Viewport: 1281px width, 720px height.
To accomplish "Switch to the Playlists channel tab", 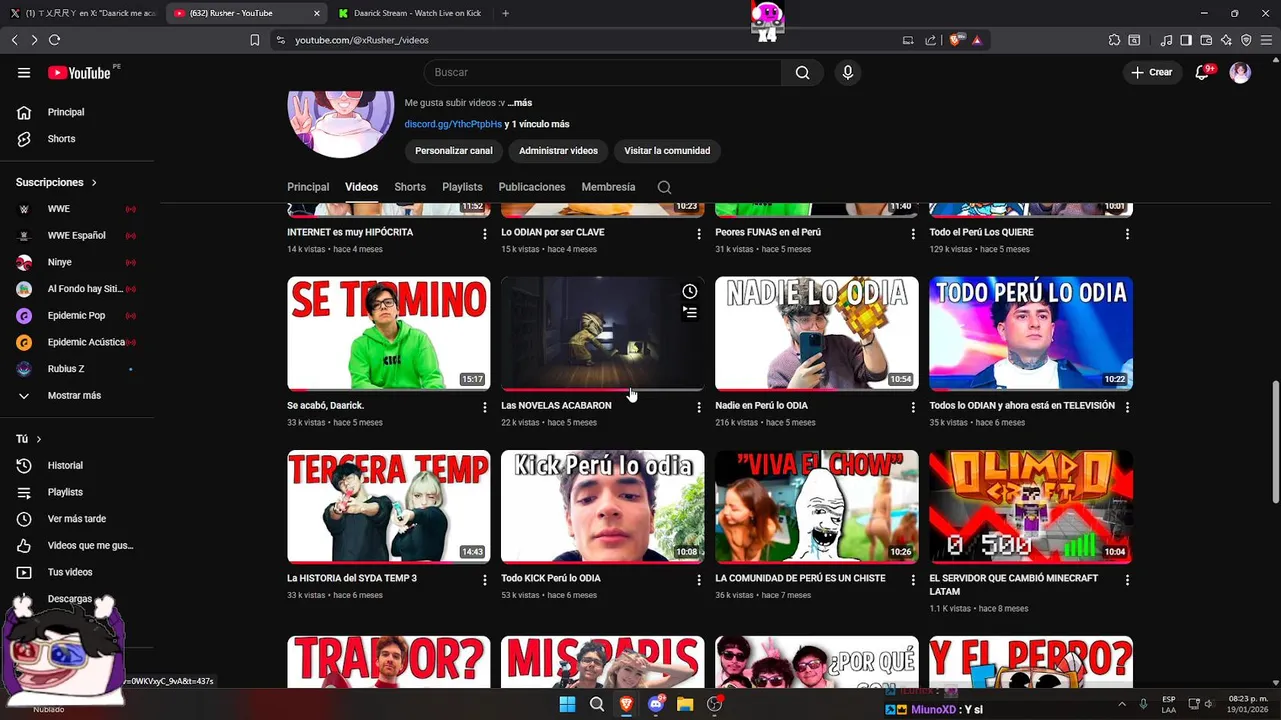I will [x=462, y=187].
